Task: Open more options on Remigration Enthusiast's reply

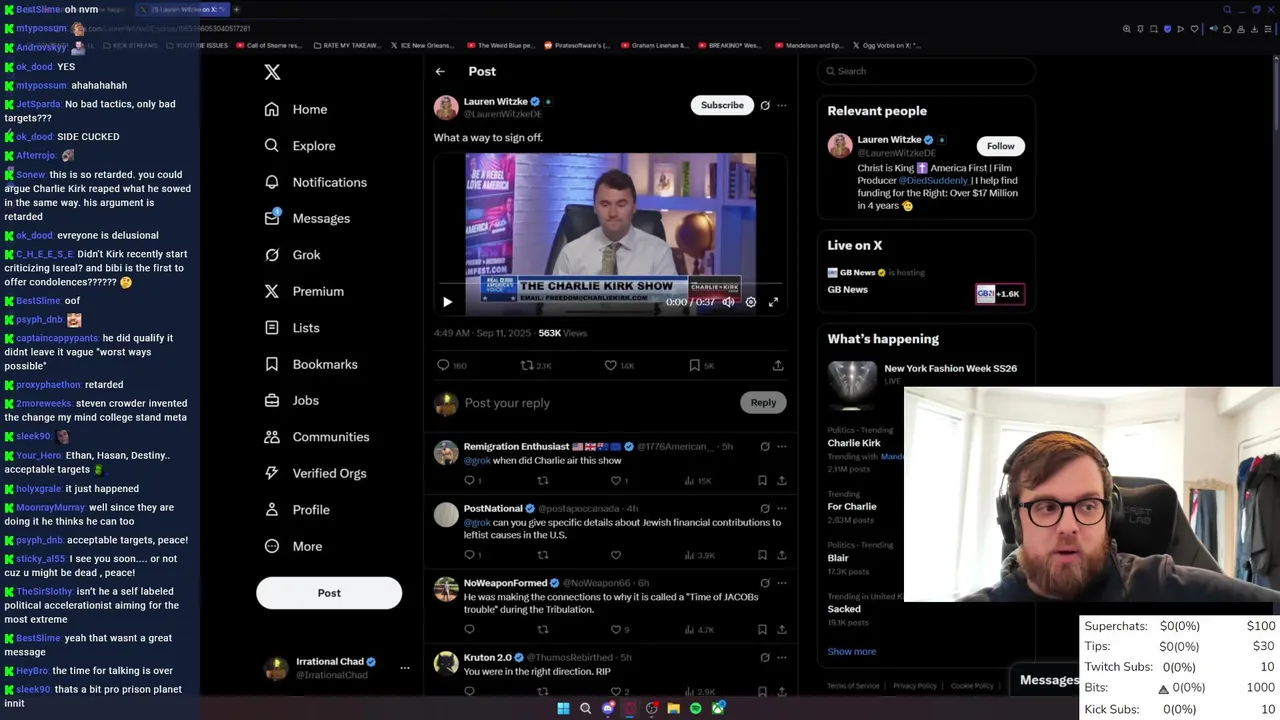Action: (782, 447)
